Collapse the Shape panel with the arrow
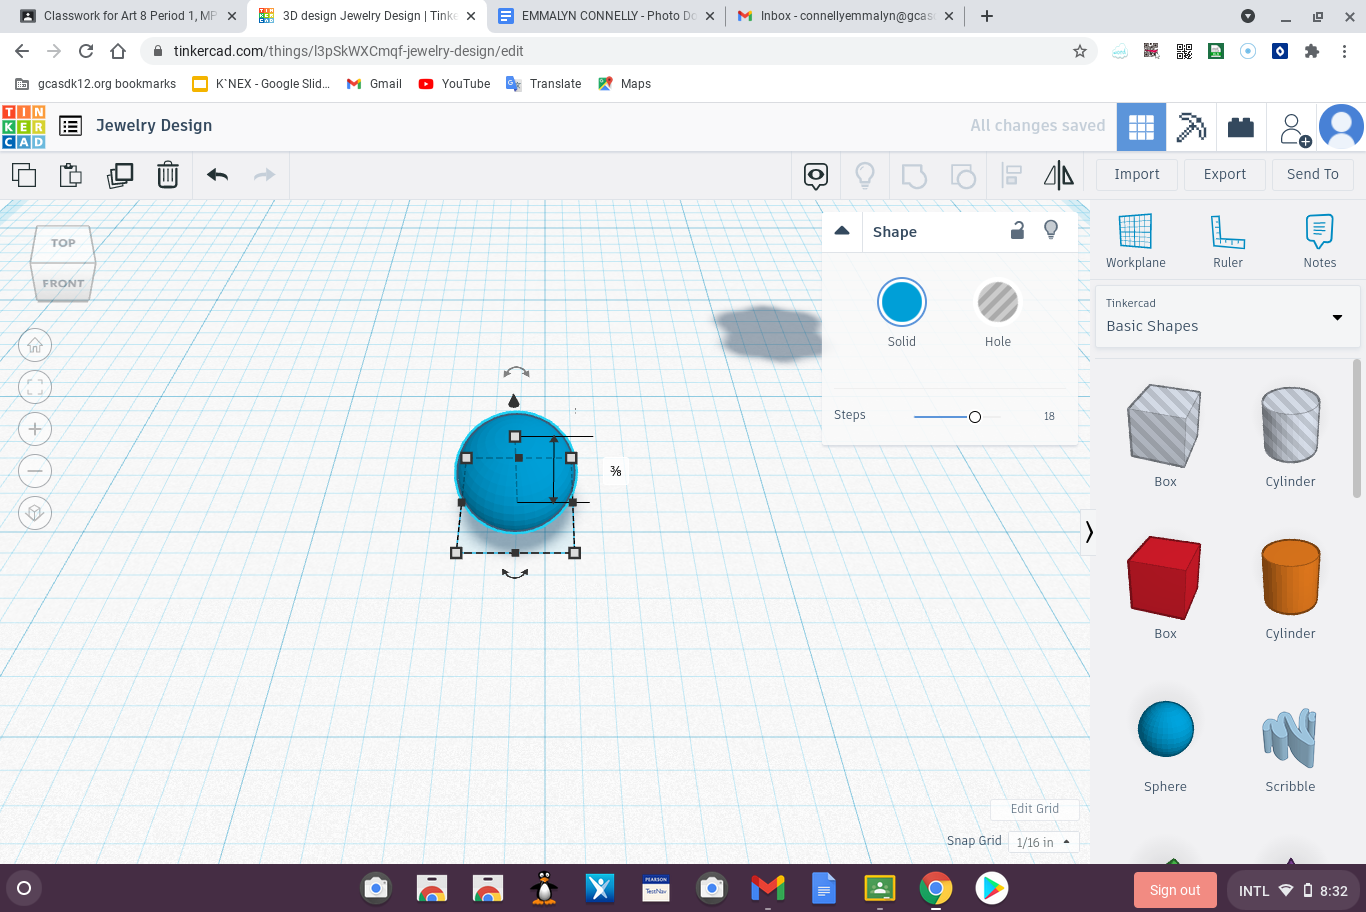 tap(842, 230)
